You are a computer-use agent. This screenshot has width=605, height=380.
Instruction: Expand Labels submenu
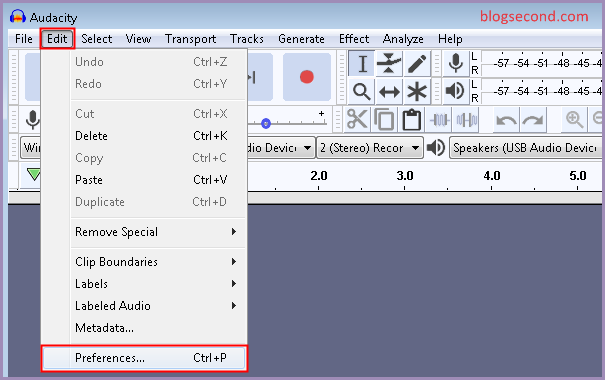click(144, 284)
